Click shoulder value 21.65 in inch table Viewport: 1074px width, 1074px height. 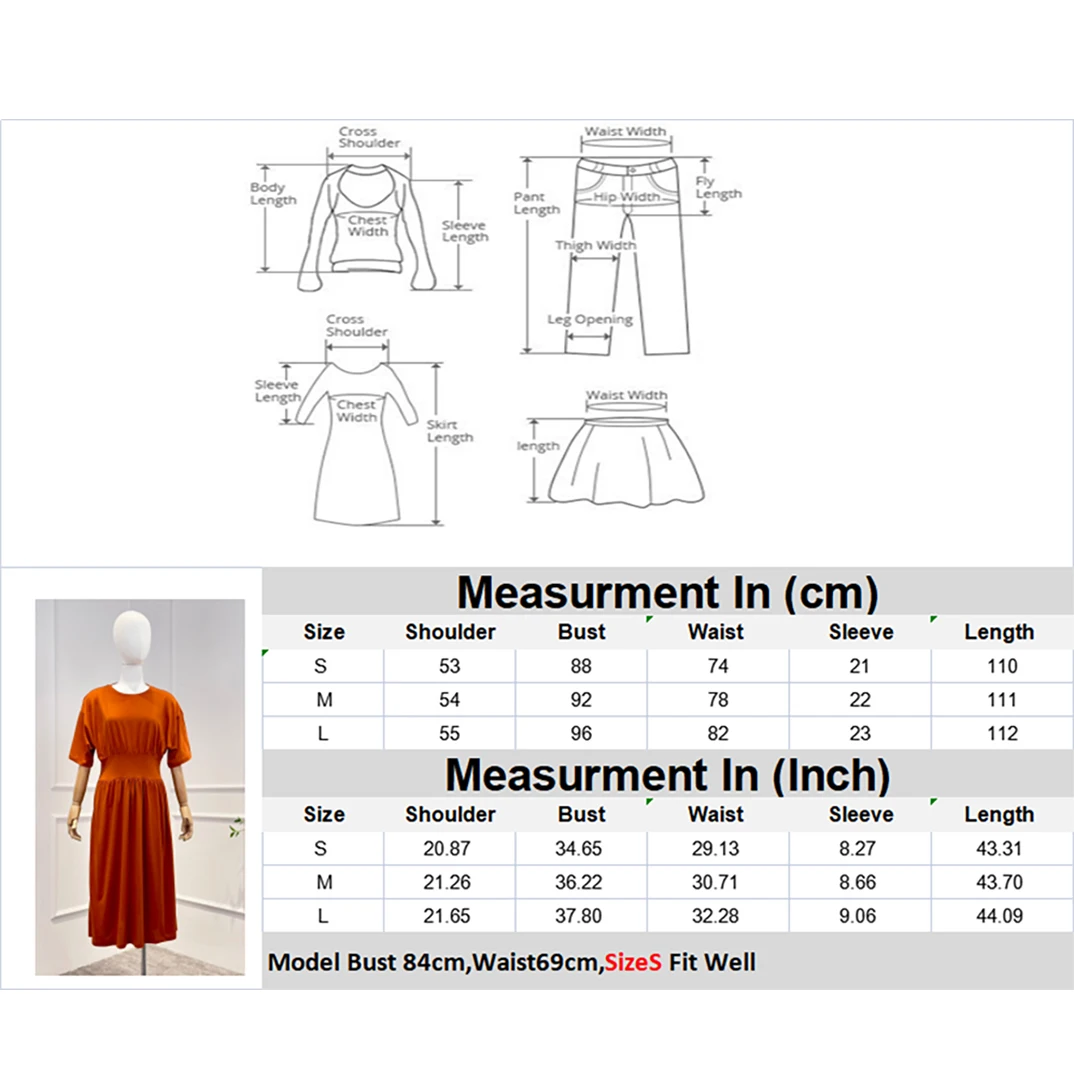[x=447, y=915]
